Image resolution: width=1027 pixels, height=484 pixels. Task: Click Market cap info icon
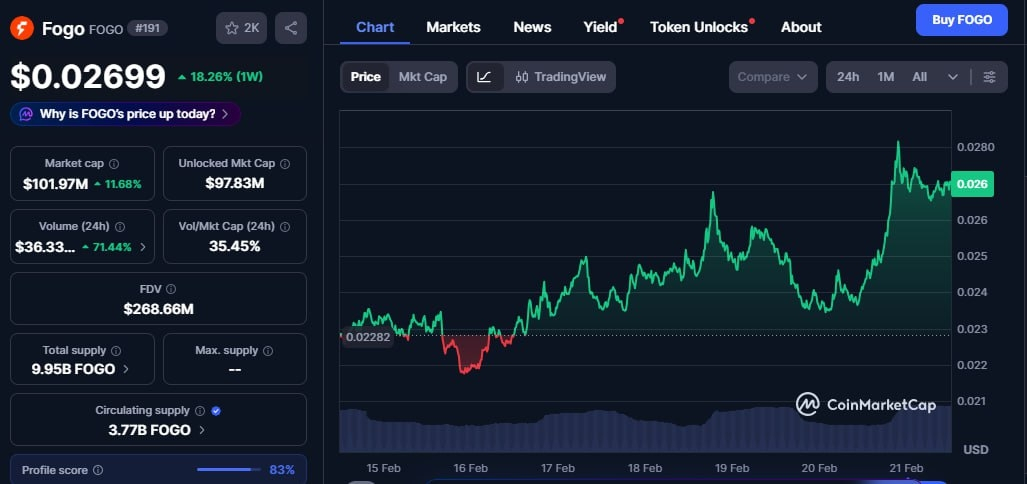[114, 163]
